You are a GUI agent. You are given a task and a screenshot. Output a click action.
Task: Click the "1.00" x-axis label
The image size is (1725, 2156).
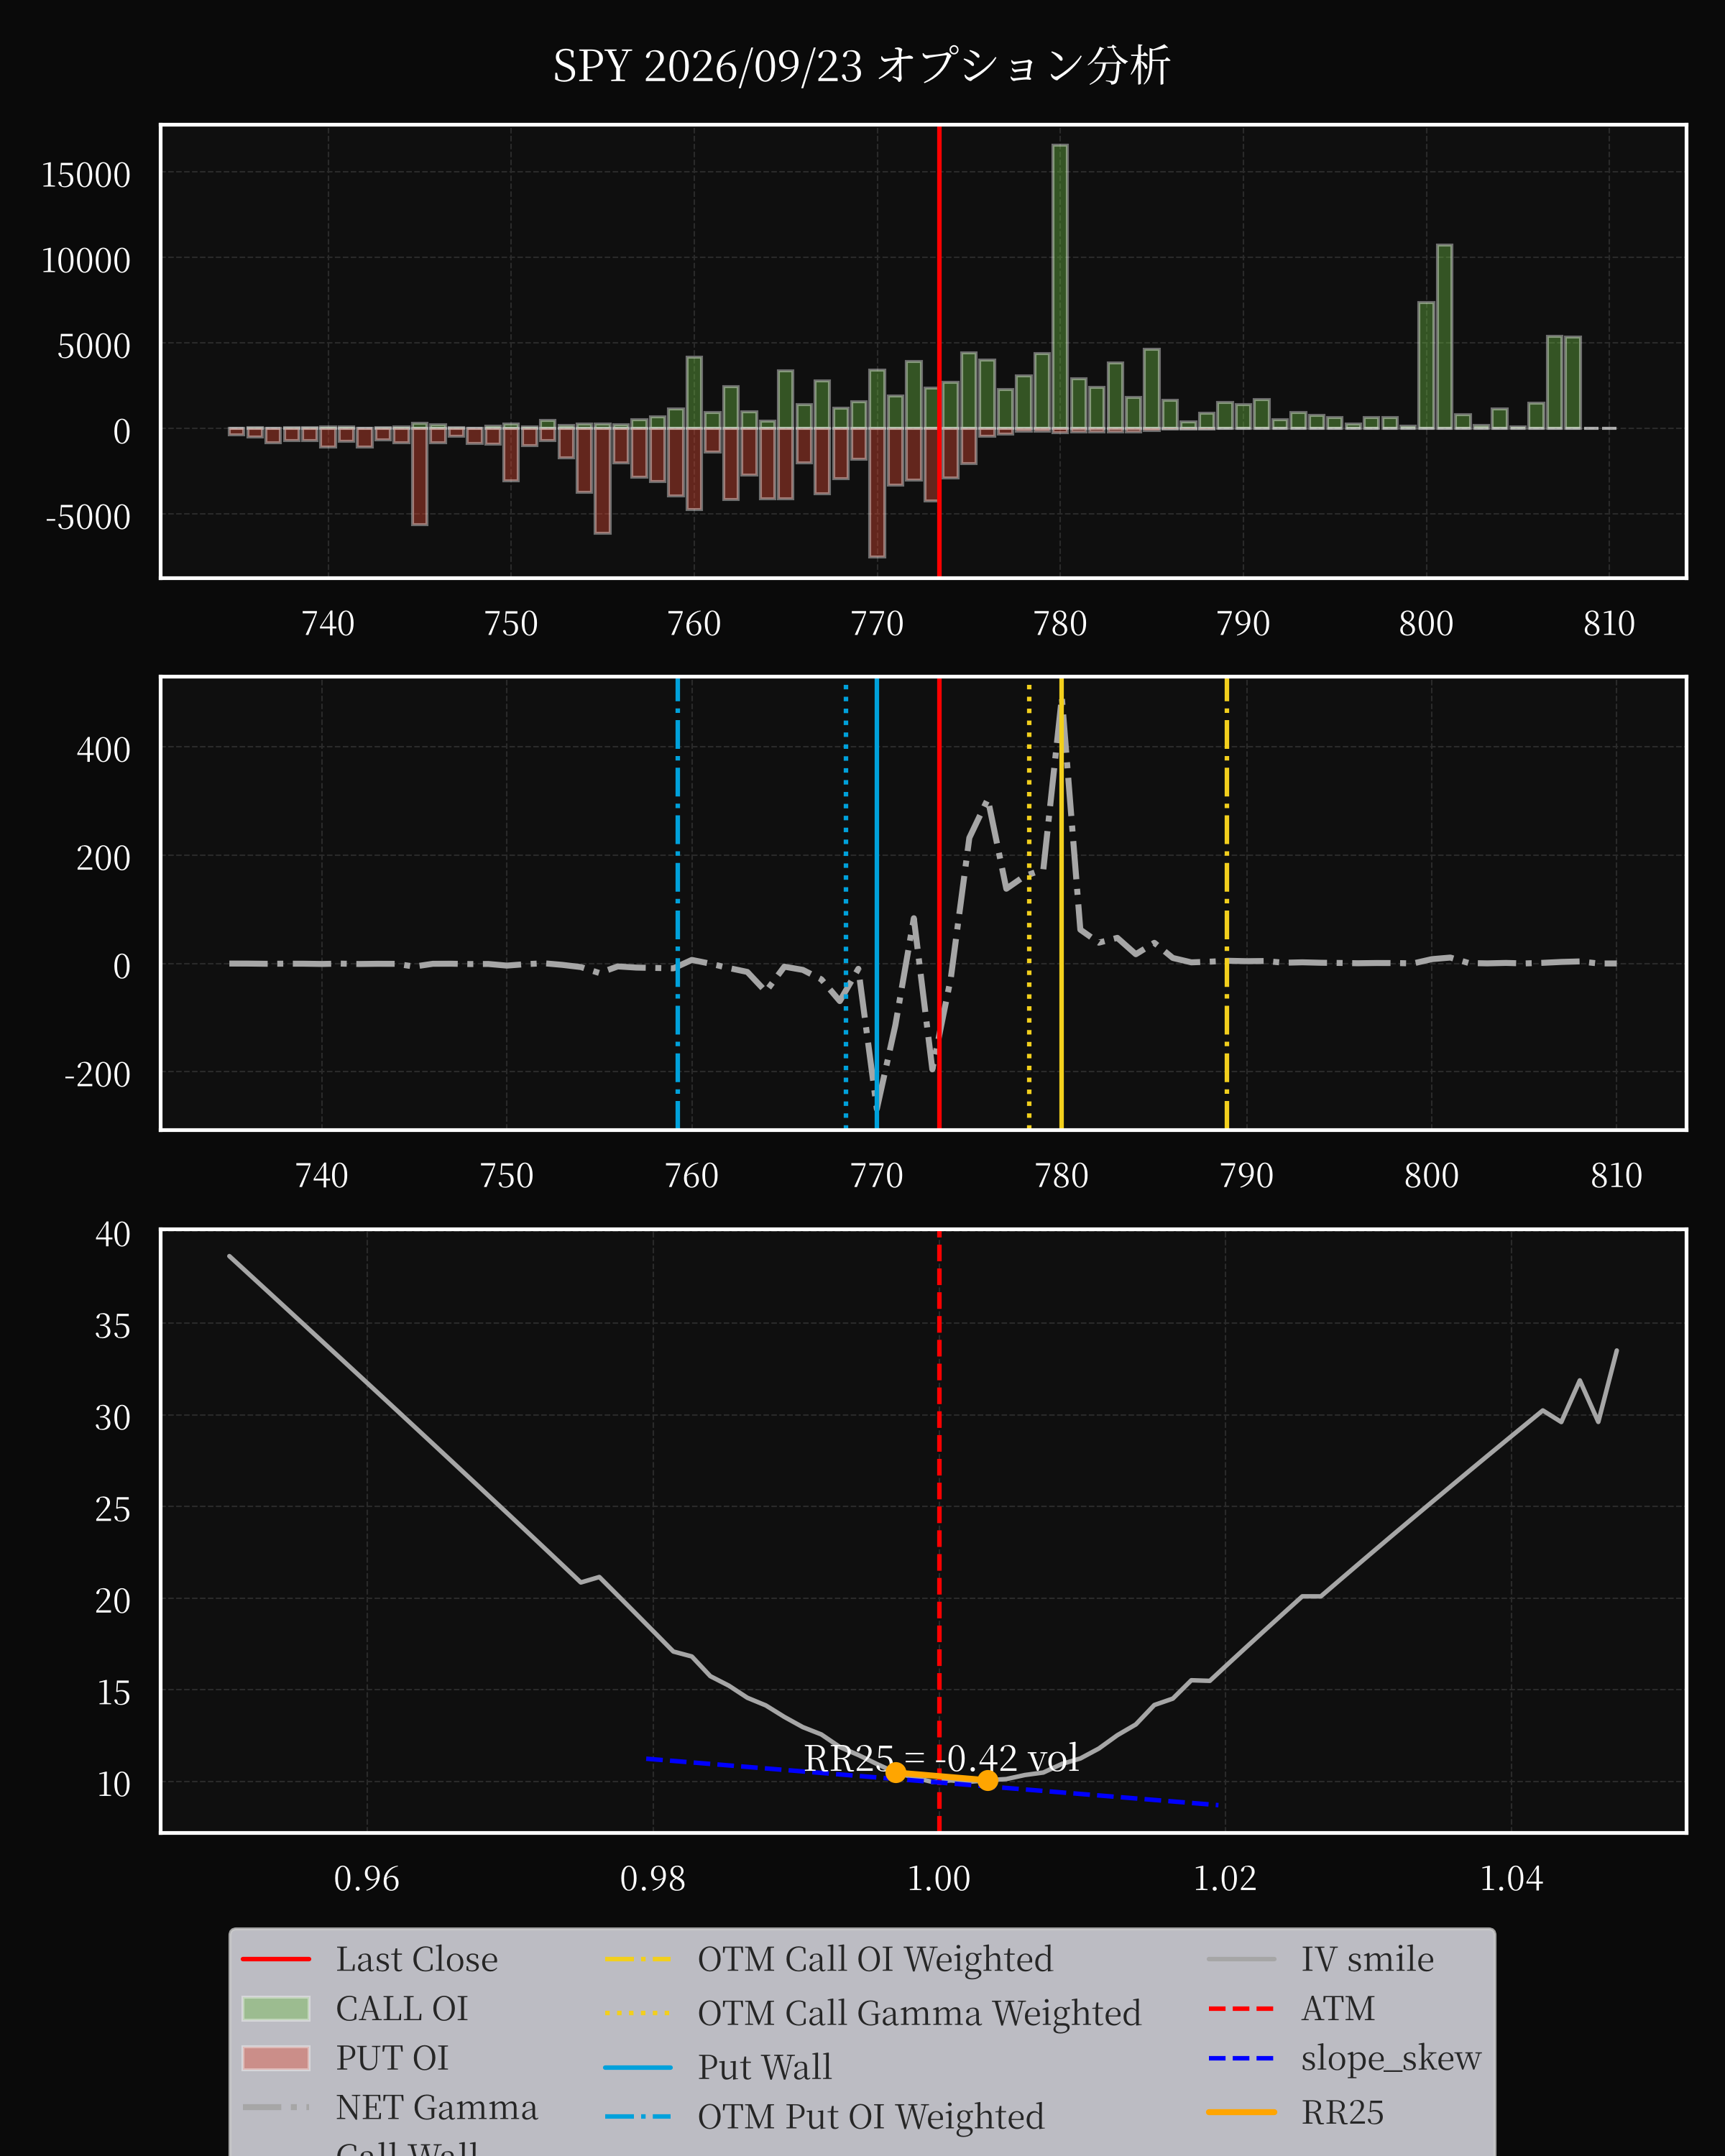(x=939, y=1879)
